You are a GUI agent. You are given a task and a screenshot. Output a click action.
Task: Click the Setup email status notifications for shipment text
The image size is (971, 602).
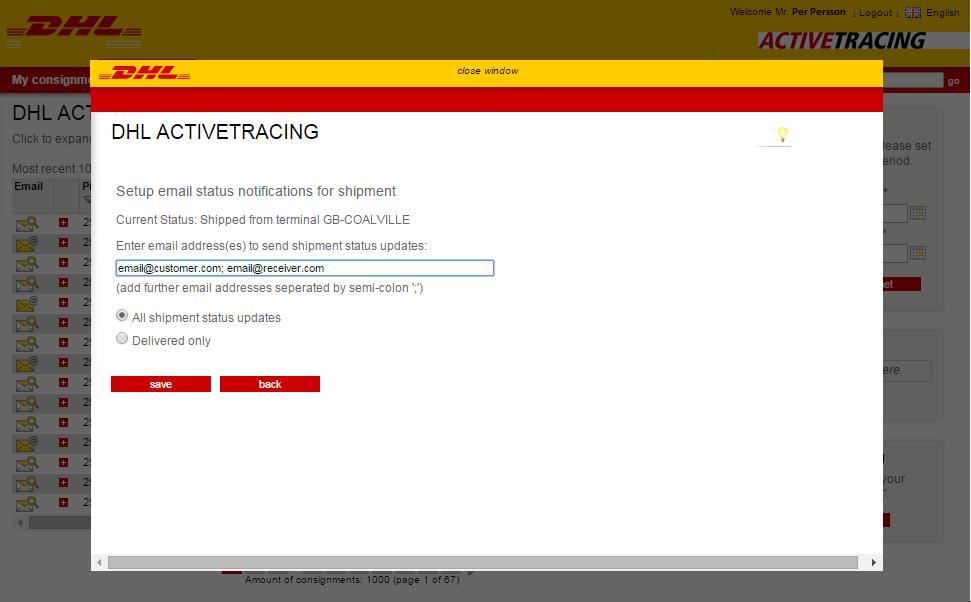tap(256, 191)
